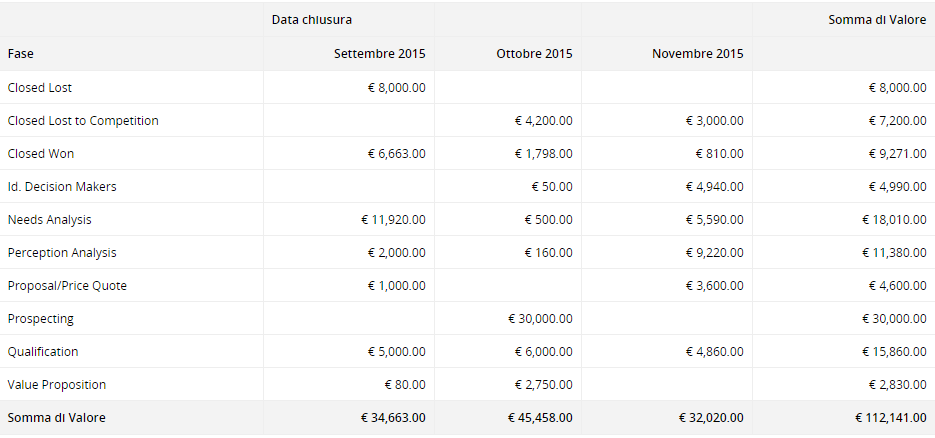Click the Perception Analysis row label
935x438 pixels.
(62, 253)
